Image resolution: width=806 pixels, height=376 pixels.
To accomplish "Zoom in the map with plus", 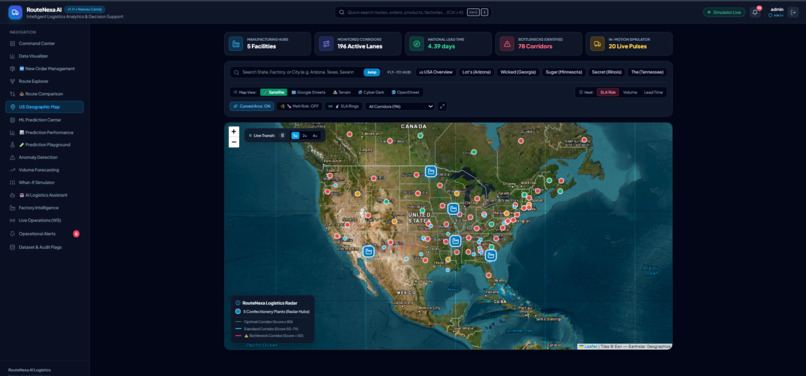I will tap(234, 132).
